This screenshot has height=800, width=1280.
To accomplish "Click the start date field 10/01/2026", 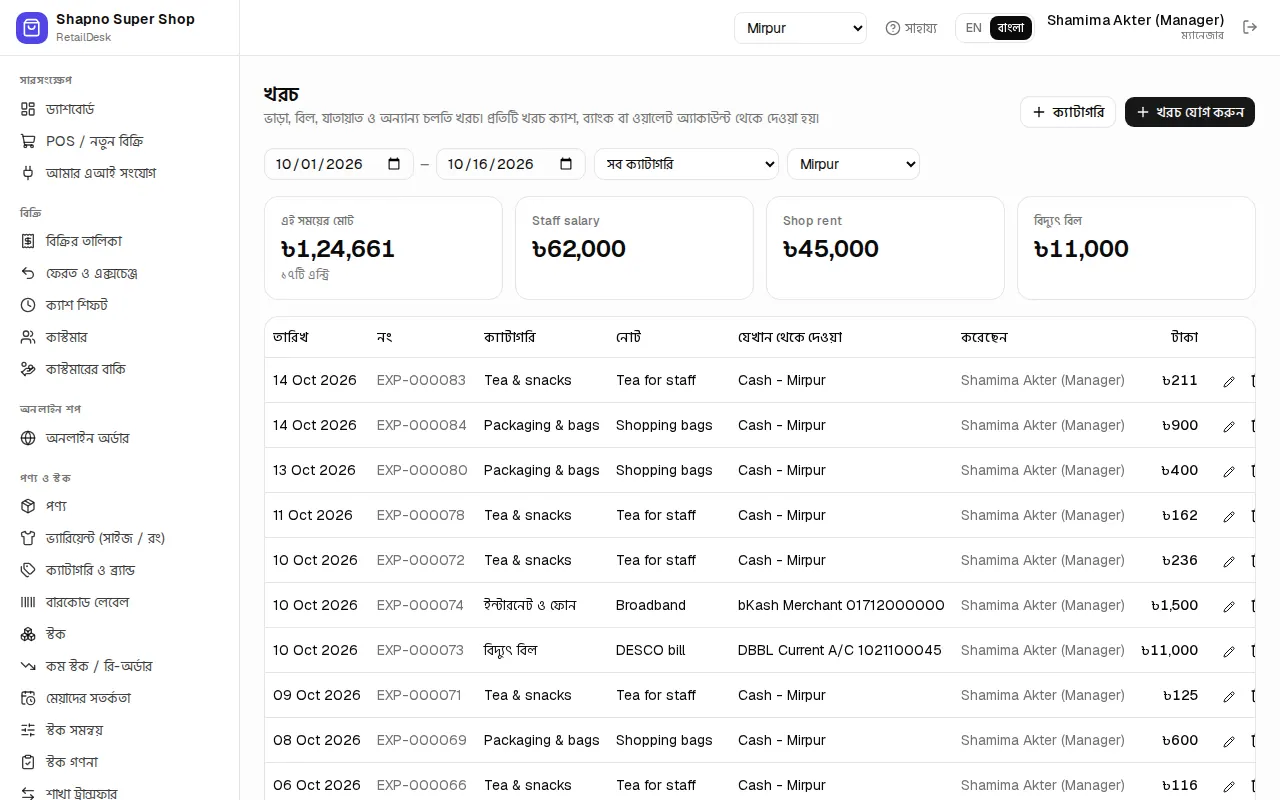I will pos(339,164).
